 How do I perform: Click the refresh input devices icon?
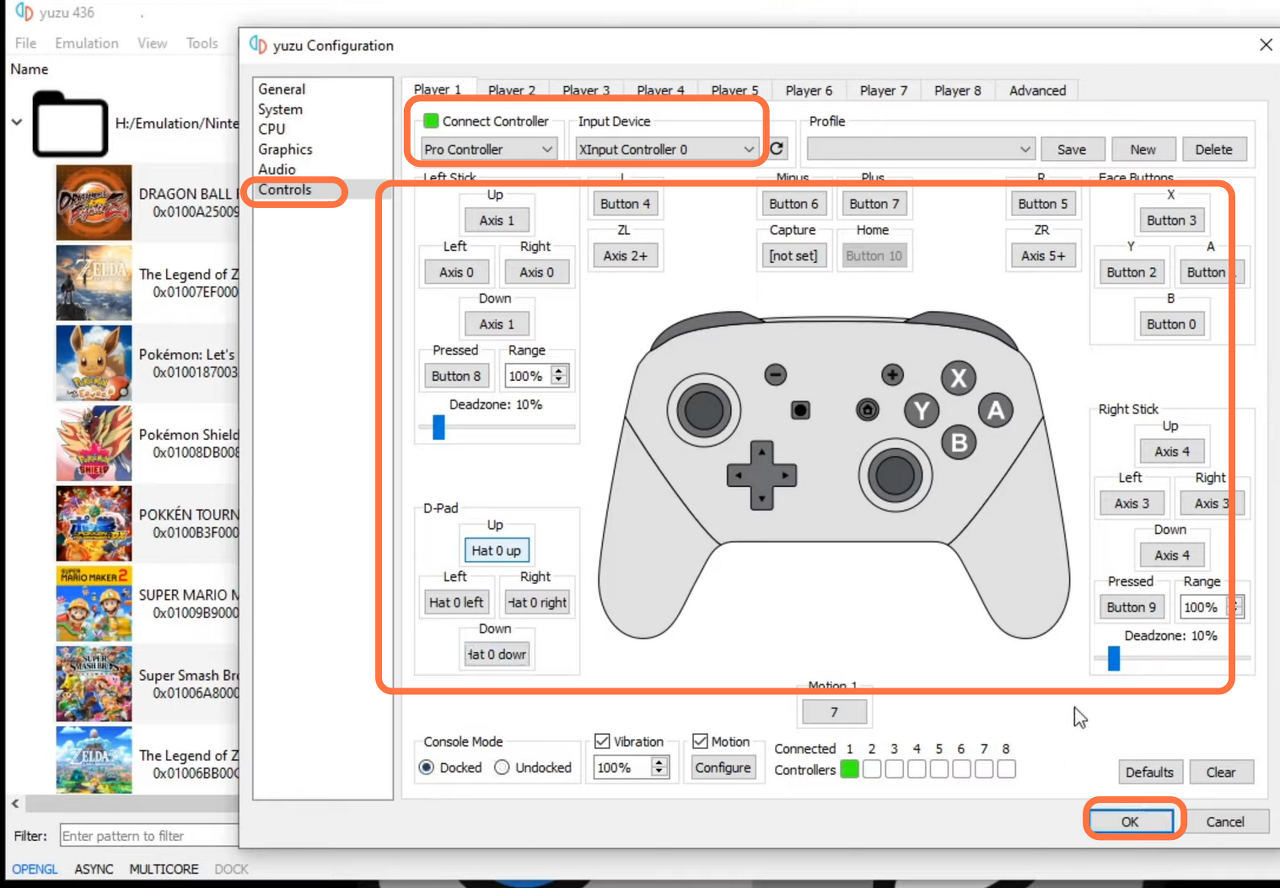[777, 149]
